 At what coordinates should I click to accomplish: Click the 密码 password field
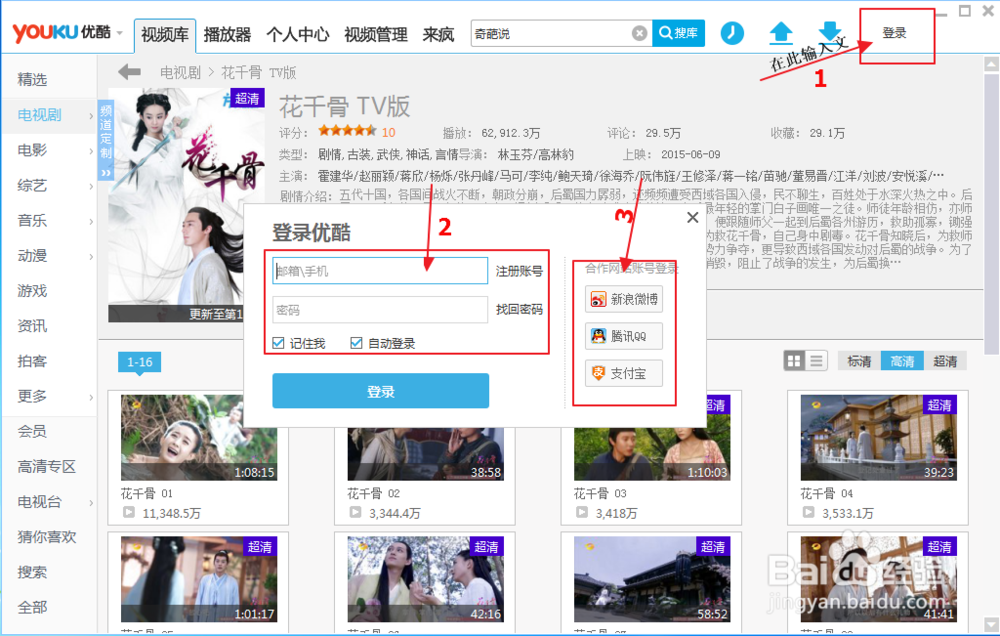point(380,310)
